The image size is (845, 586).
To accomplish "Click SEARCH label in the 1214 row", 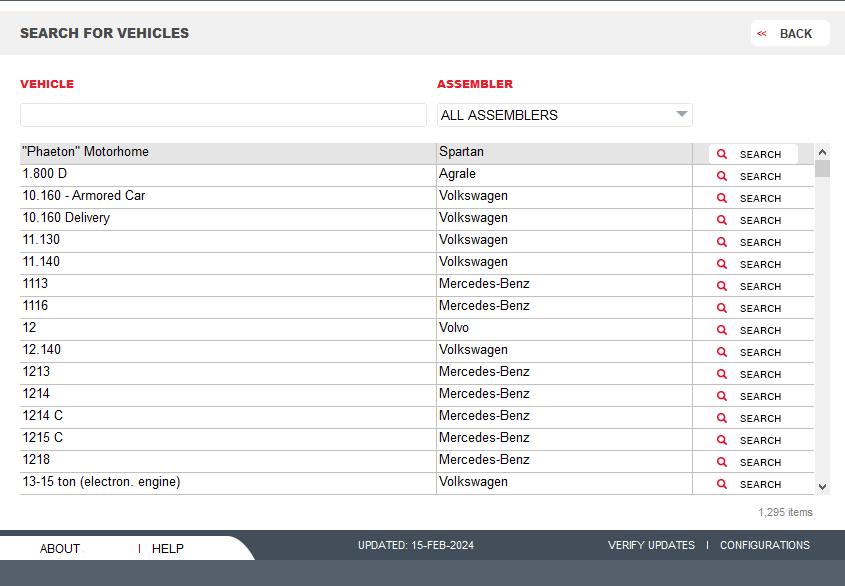I will [760, 396].
